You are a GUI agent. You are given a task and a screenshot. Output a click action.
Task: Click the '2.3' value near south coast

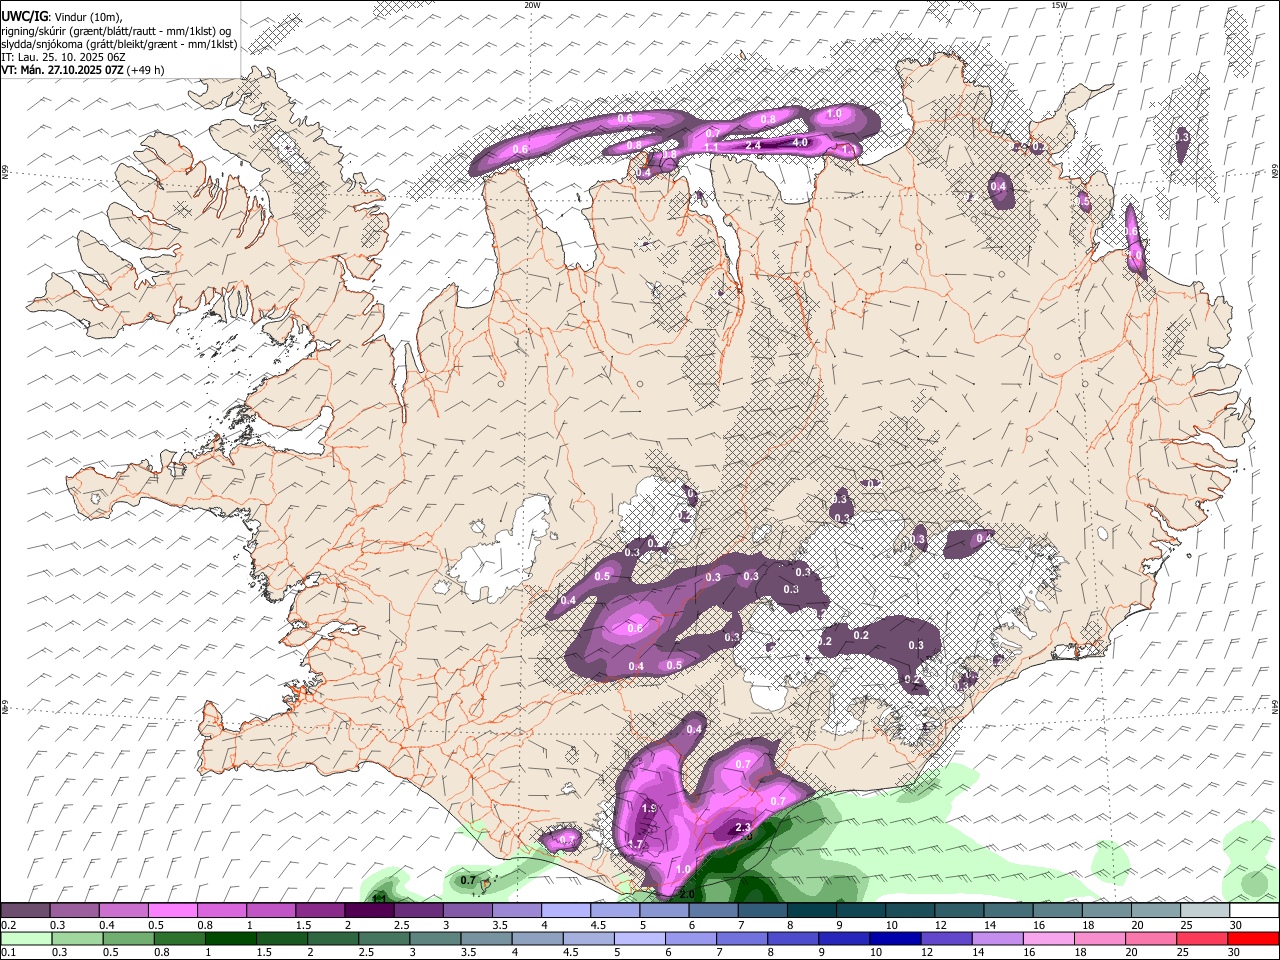point(743,828)
